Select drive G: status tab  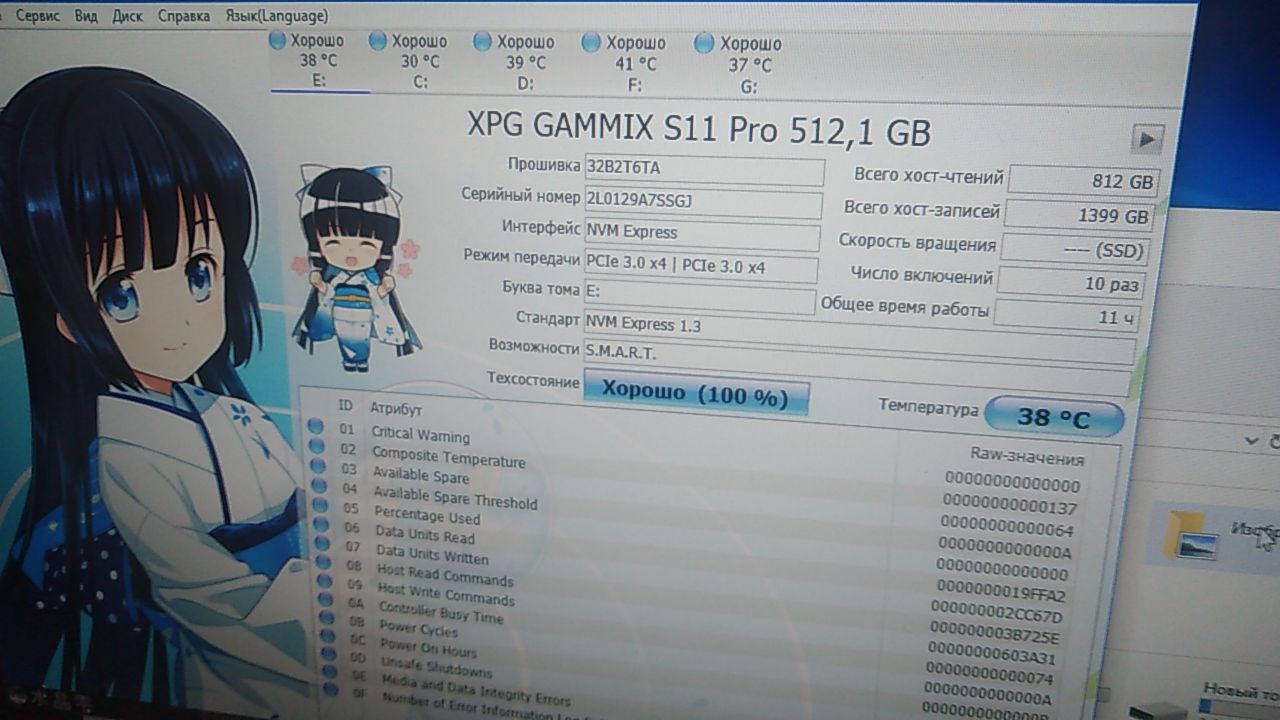[x=749, y=65]
